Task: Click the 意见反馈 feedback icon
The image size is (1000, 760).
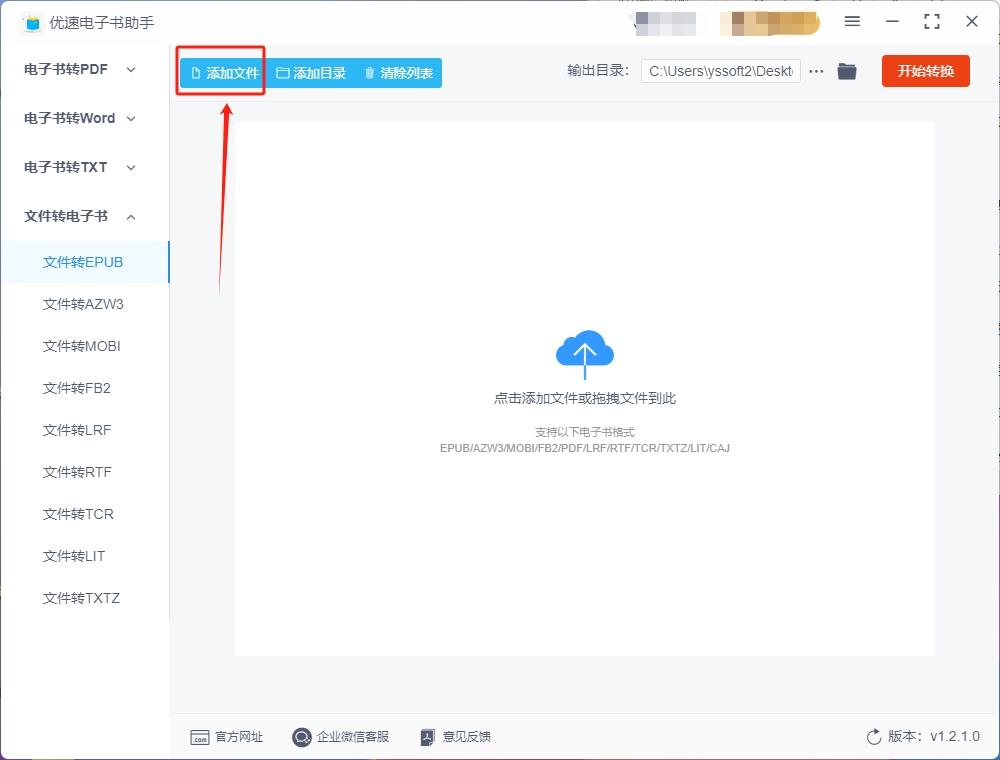Action: (x=427, y=737)
